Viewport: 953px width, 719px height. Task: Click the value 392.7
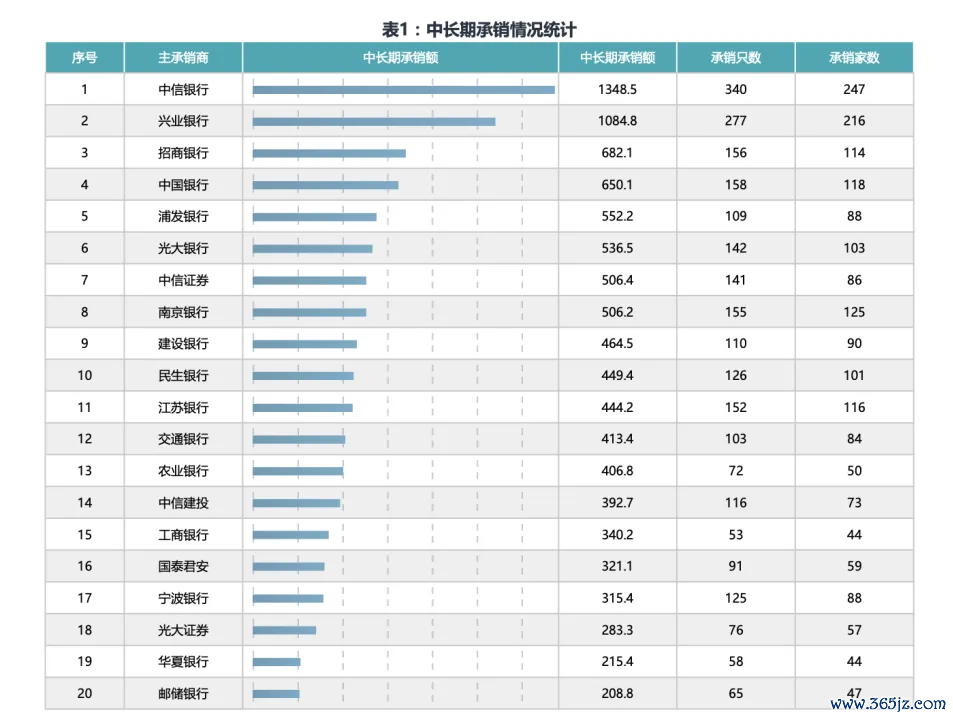[x=618, y=503]
